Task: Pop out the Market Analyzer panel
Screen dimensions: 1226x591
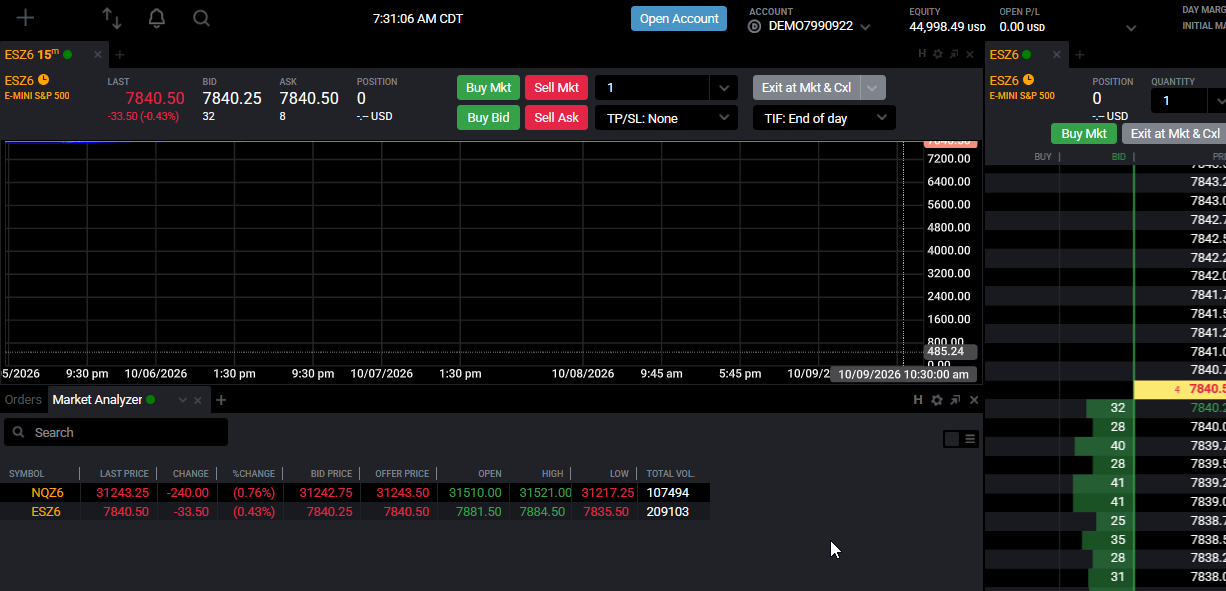Action: (x=955, y=400)
